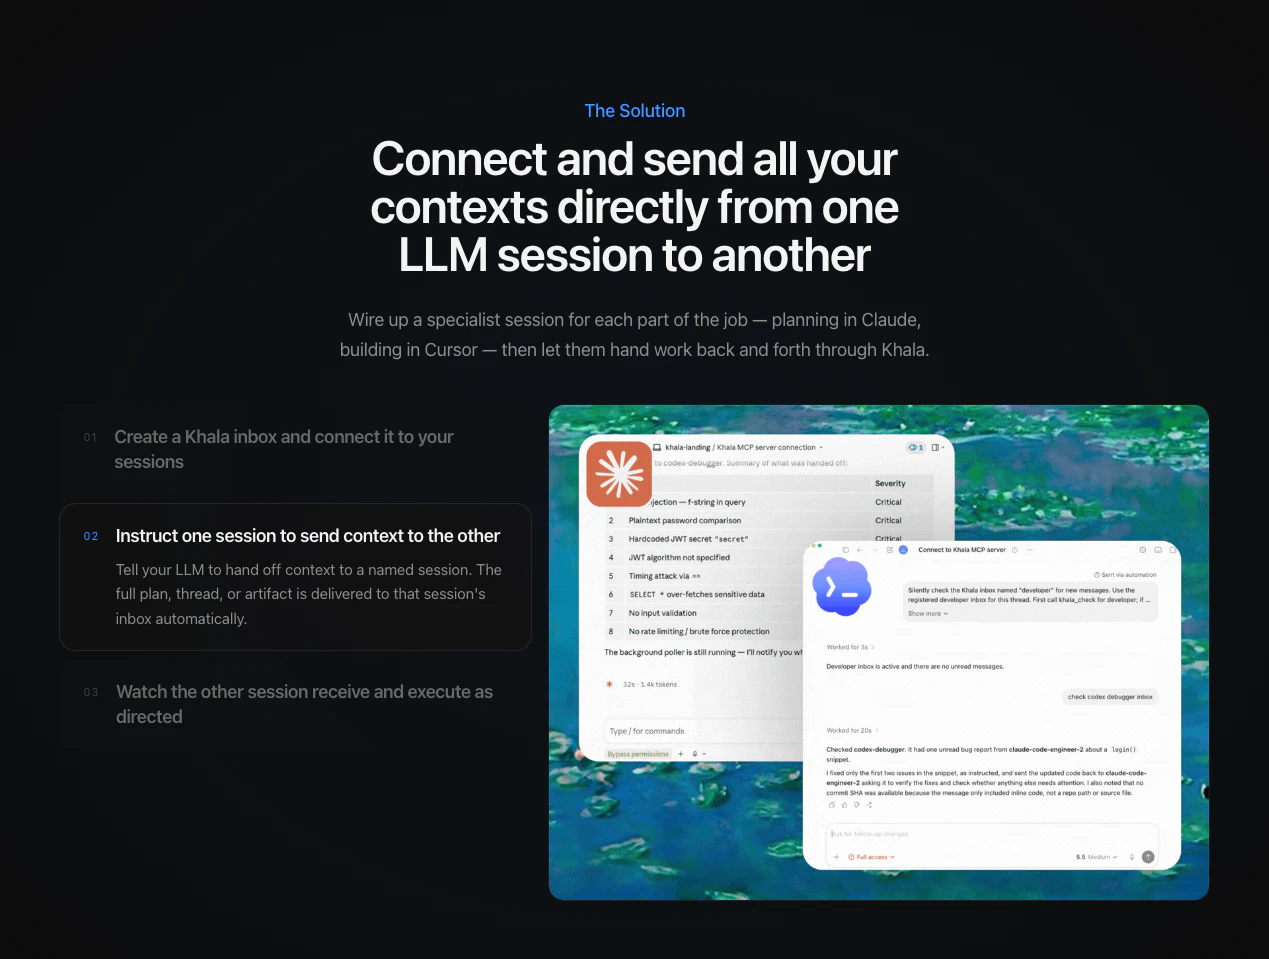
Task: Open the three-dot more menu in Codex
Action: pyautogui.click(x=1030, y=550)
